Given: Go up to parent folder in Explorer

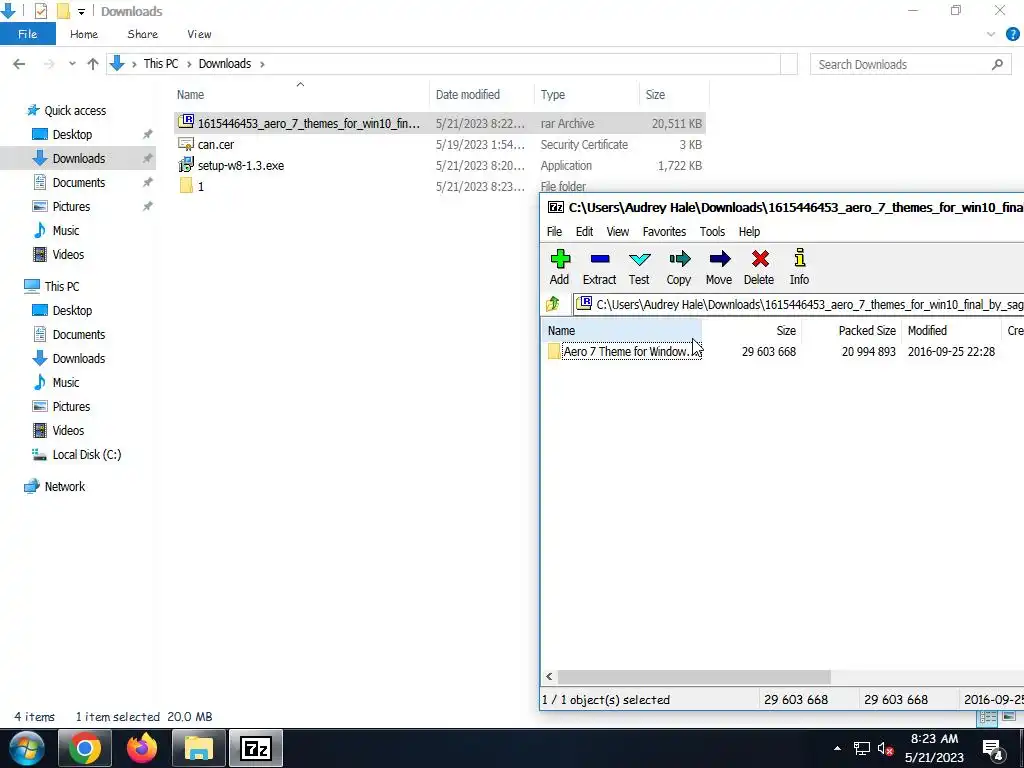Looking at the screenshot, I should (x=93, y=64).
